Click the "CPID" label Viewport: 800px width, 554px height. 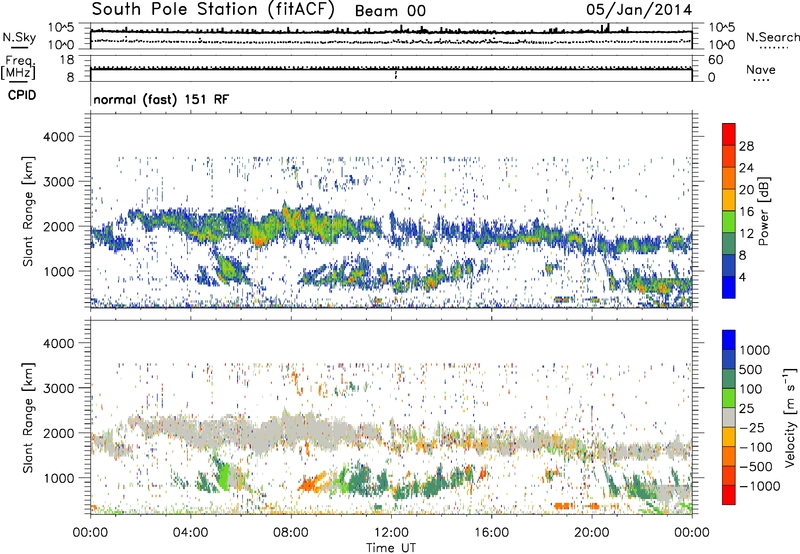[22, 95]
